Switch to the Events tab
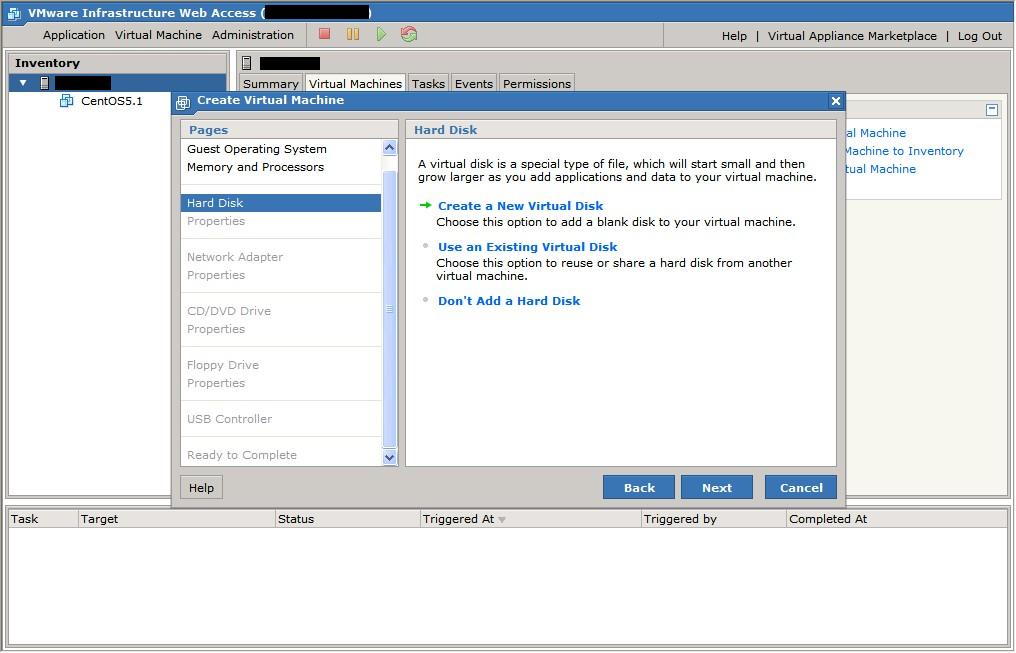The height and width of the screenshot is (653, 1016). [474, 84]
